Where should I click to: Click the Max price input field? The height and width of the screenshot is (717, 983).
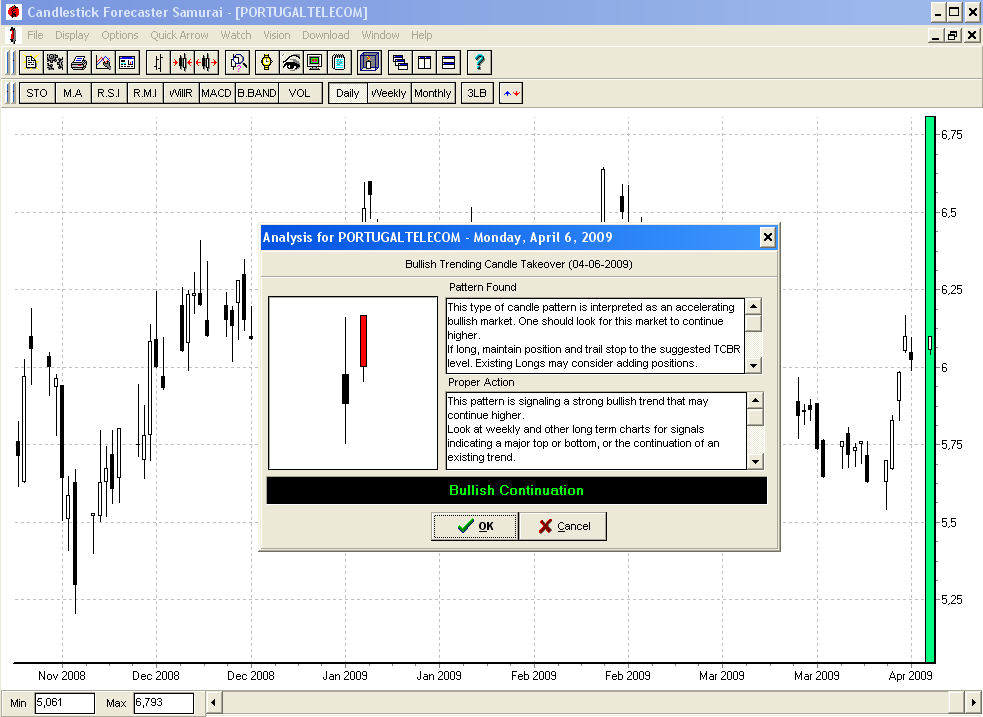pos(164,703)
